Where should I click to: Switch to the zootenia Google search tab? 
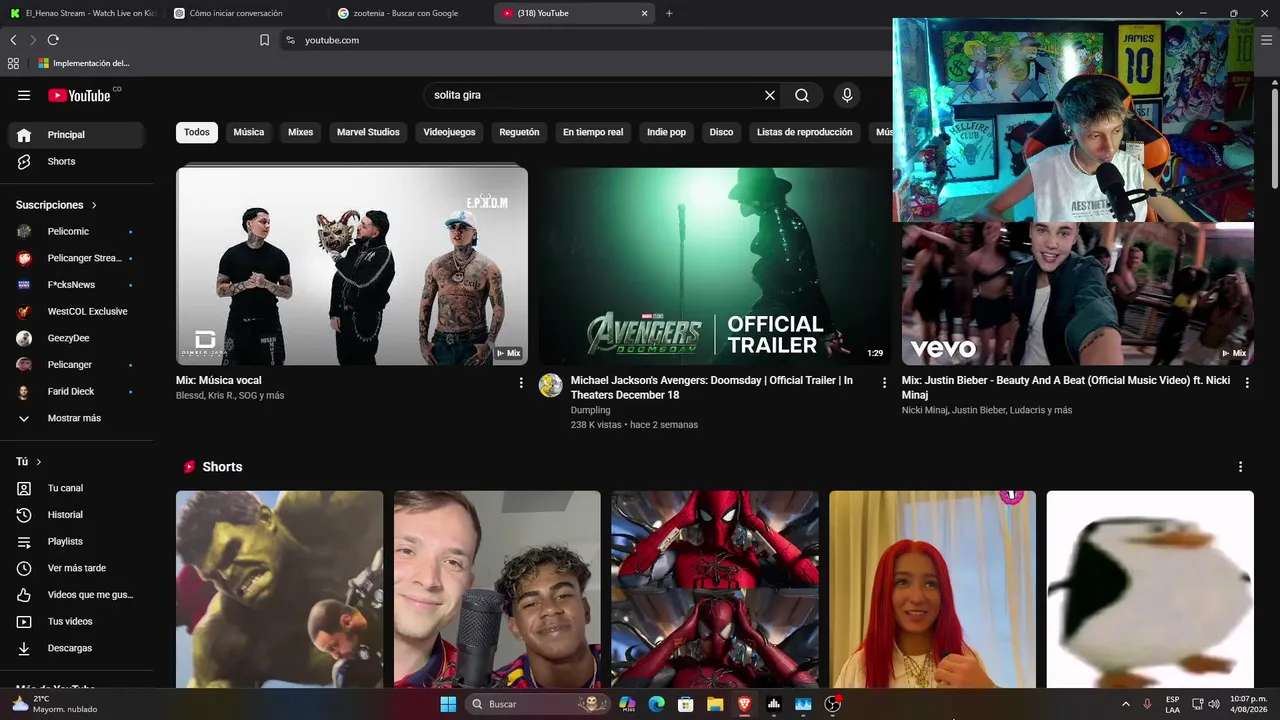pos(410,13)
